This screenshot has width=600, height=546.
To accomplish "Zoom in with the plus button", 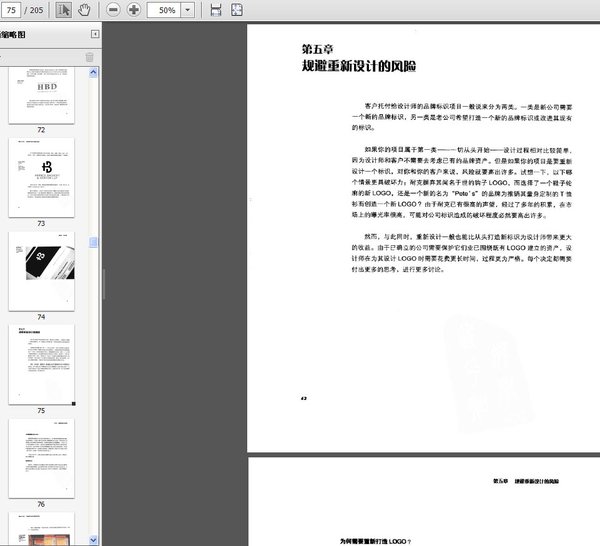I will coord(134,10).
